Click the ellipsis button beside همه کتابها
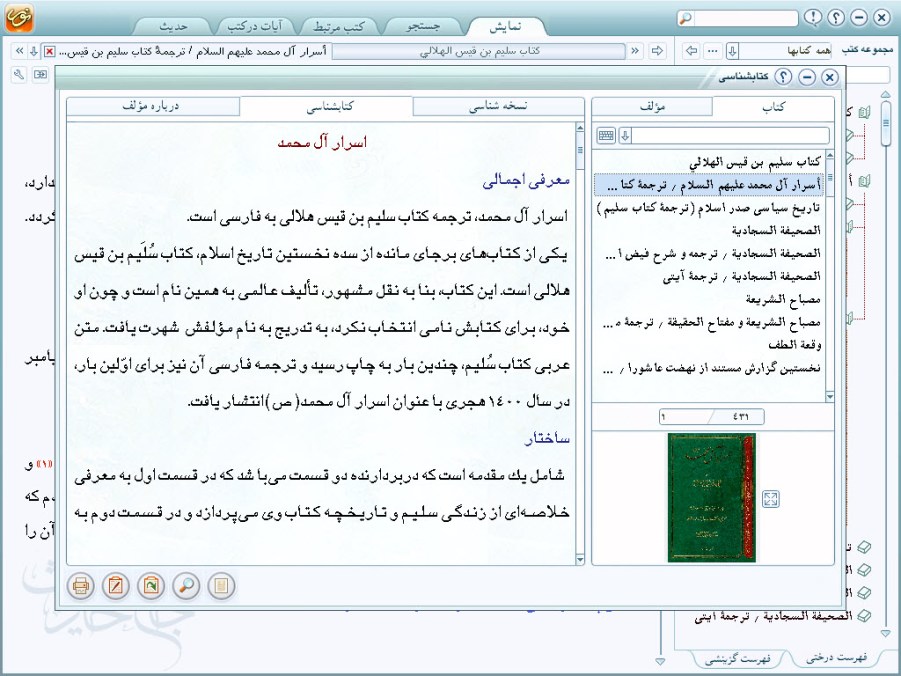This screenshot has width=901, height=676. tap(713, 51)
